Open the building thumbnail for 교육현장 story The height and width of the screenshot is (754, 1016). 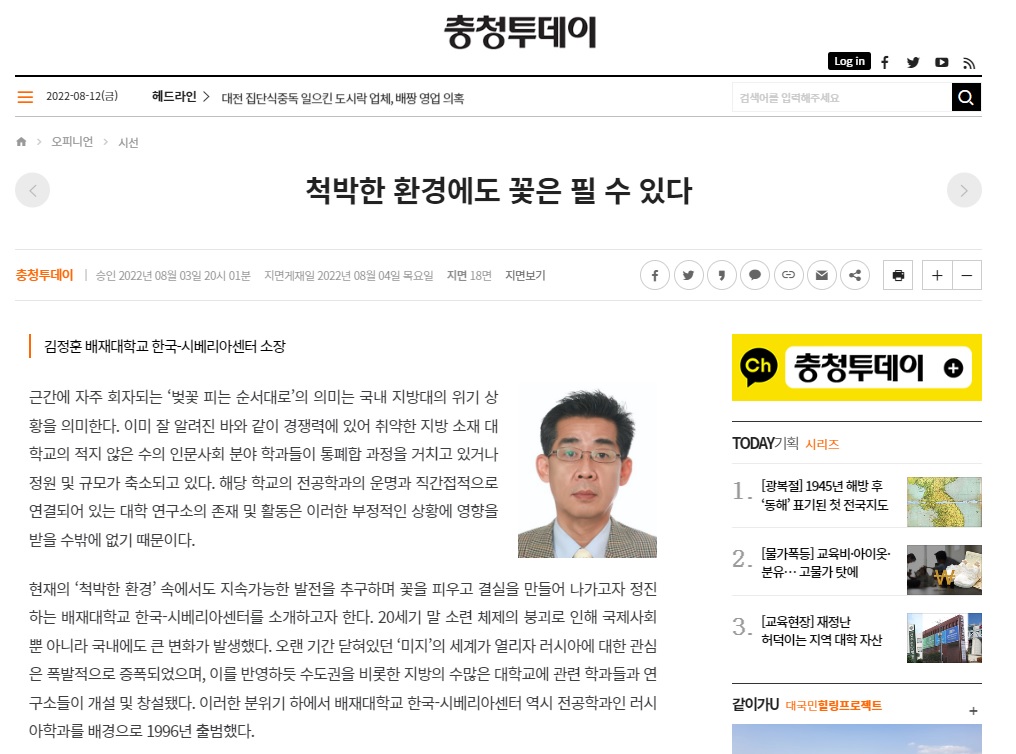[x=944, y=638]
